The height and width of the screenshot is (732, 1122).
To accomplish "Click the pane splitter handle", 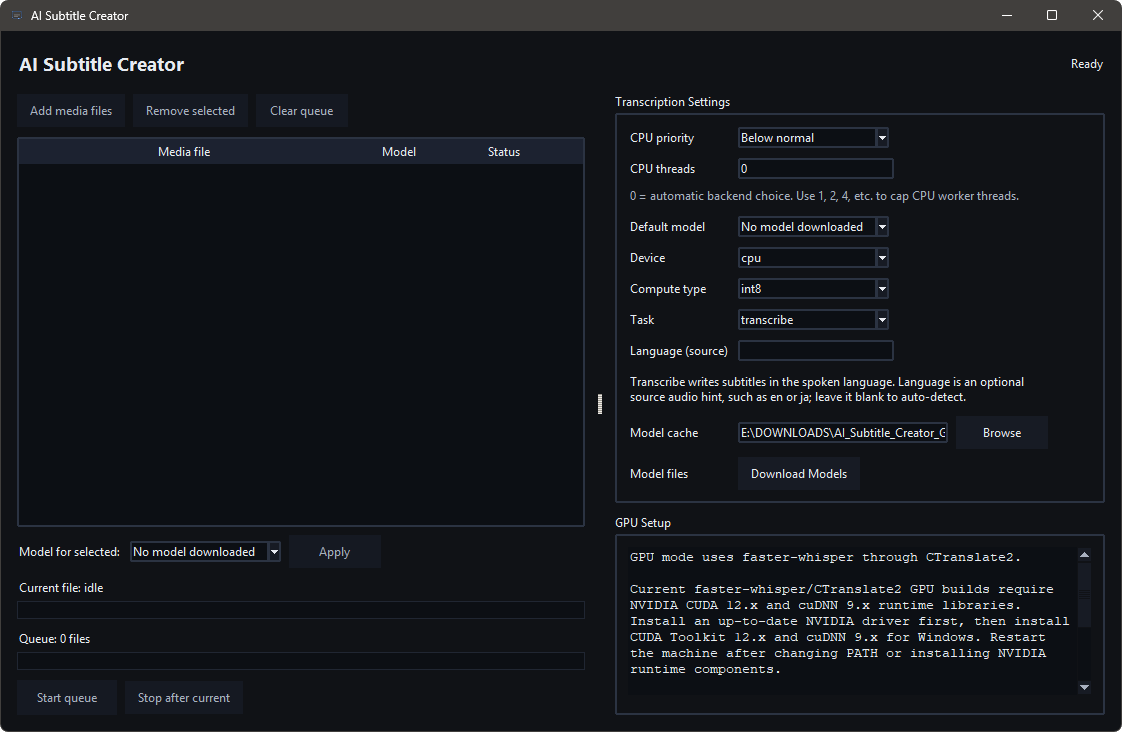I will coord(600,404).
